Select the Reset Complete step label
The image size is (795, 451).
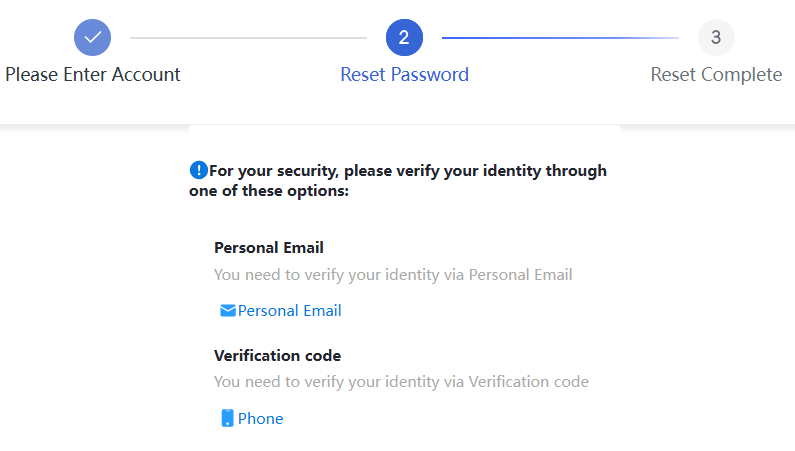click(x=716, y=75)
